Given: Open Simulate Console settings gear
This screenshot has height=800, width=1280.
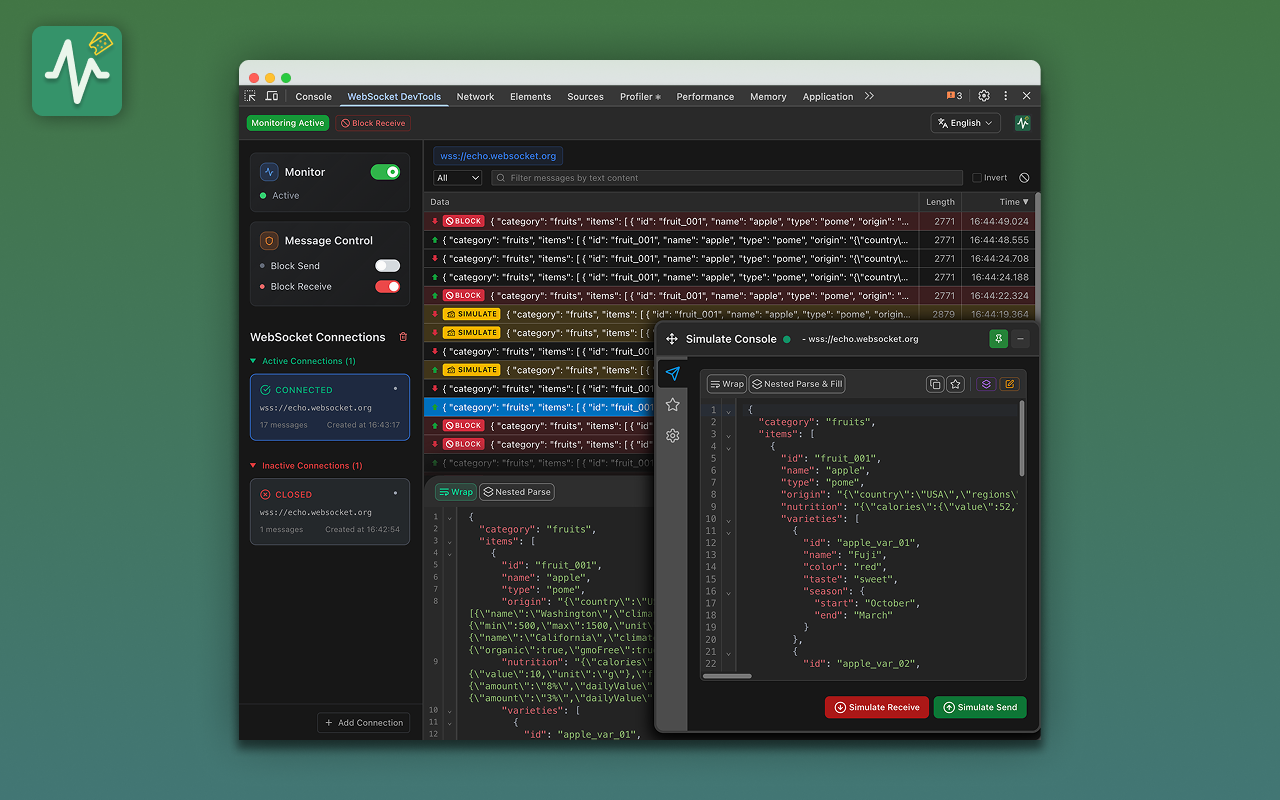Looking at the screenshot, I should click(x=672, y=436).
